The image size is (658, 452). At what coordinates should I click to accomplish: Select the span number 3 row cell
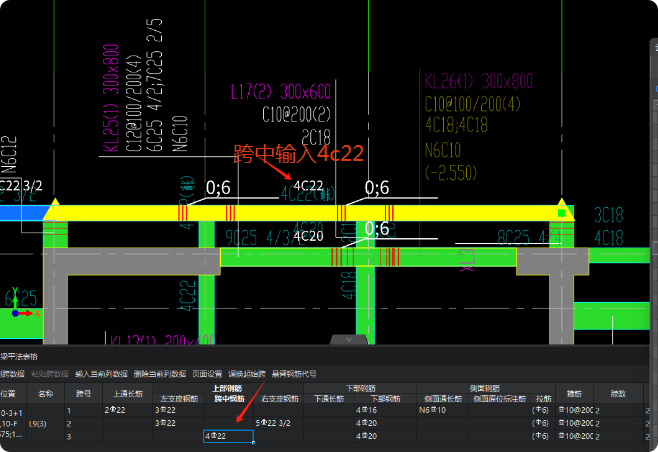[83, 436]
